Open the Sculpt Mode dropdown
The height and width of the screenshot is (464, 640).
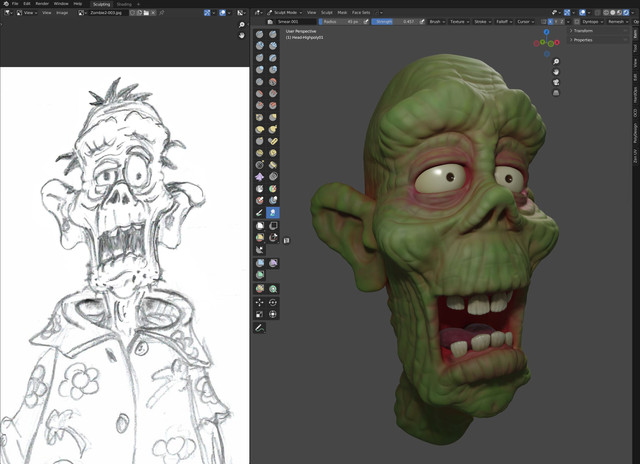pos(284,12)
